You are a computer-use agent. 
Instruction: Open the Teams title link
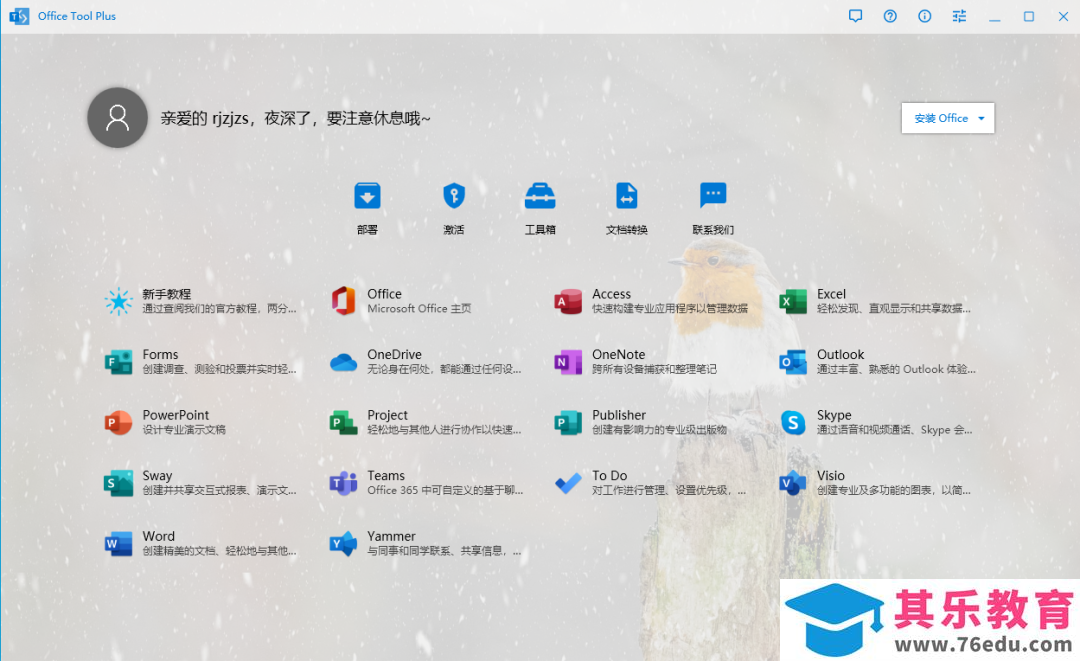tap(386, 476)
